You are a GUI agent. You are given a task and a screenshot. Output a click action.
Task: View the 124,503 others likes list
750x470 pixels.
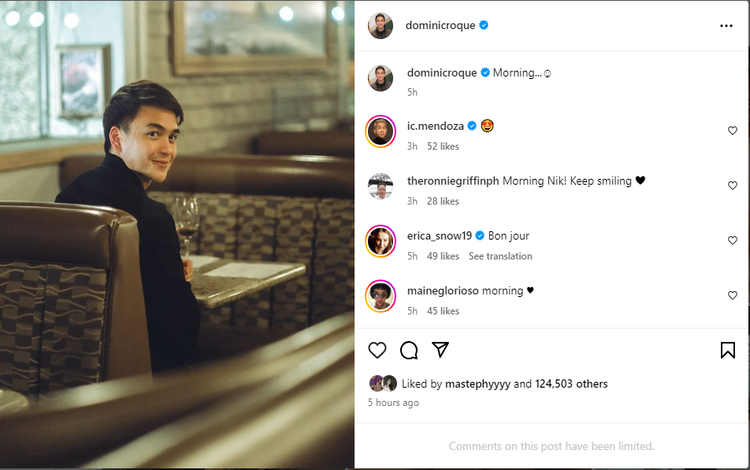(x=571, y=383)
